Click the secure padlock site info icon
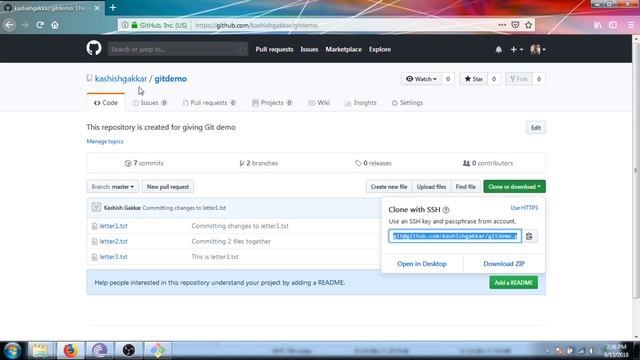 134,25
